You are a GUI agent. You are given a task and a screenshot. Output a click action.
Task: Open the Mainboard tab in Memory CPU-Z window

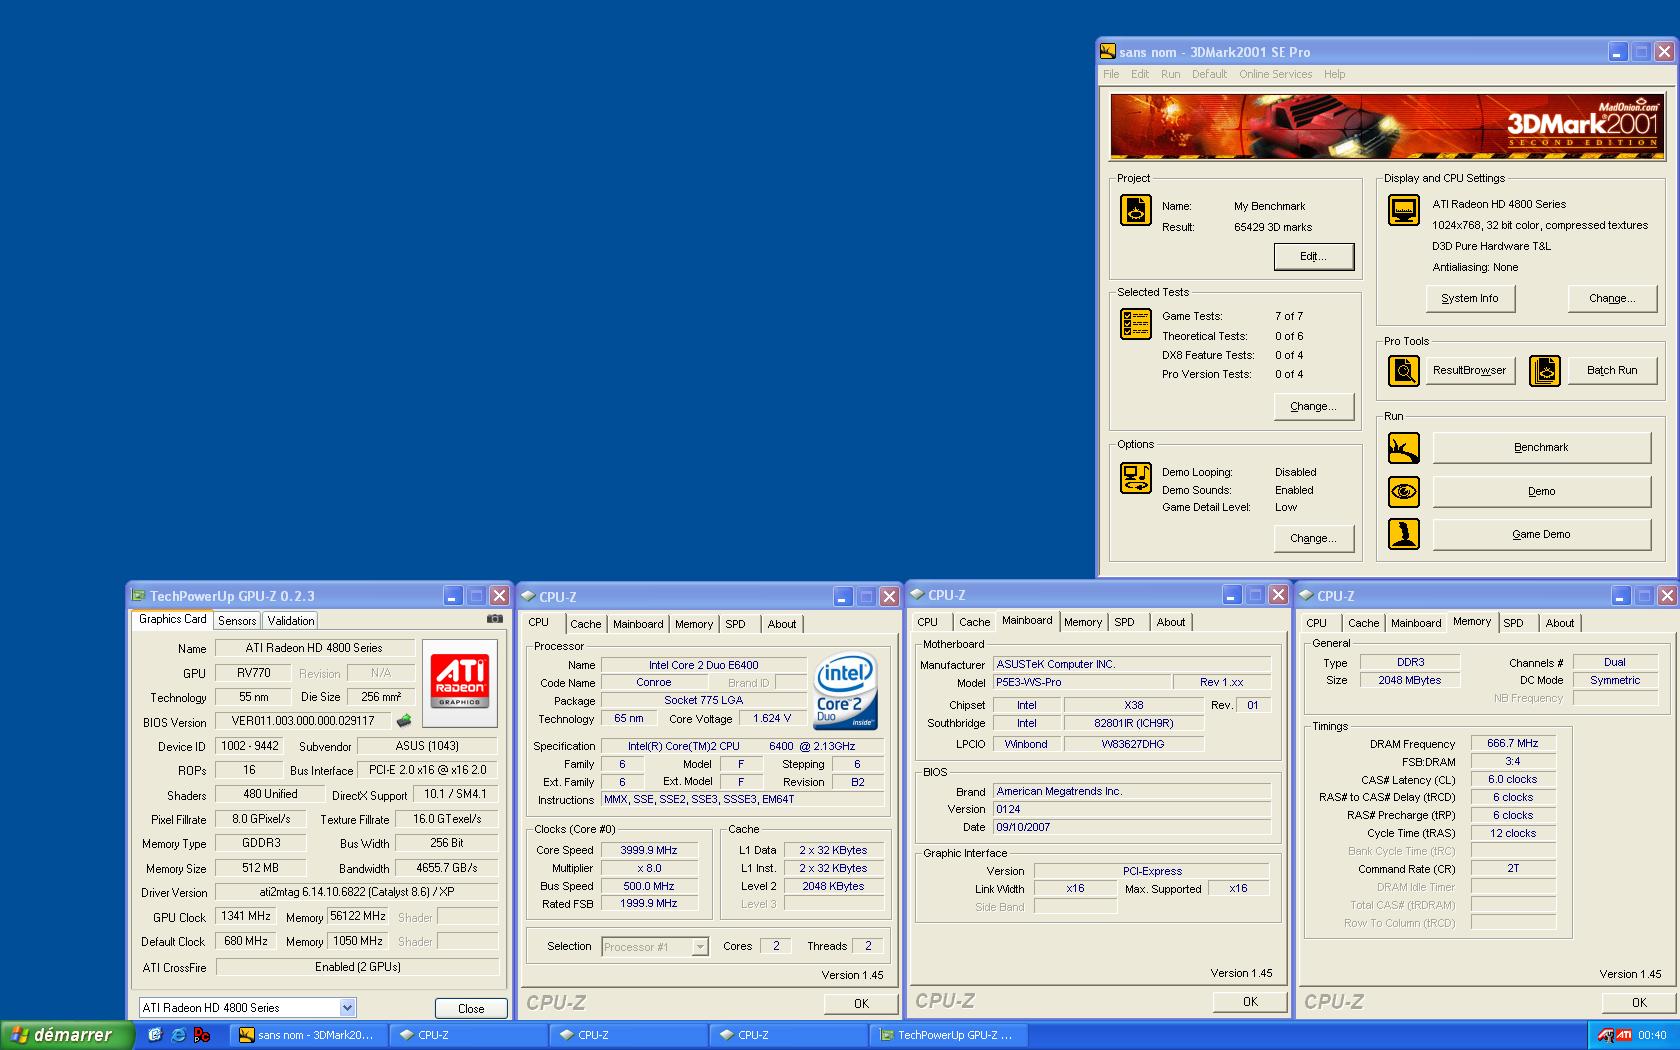(1416, 623)
